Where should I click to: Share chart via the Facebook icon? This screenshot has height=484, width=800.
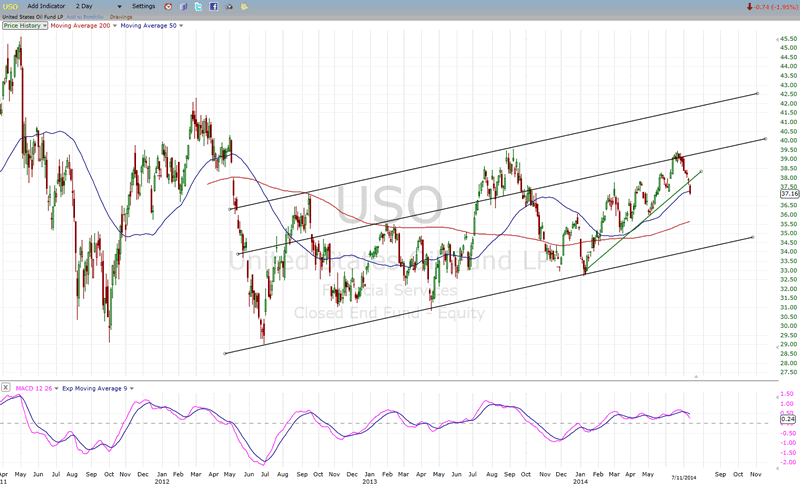click(214, 7)
